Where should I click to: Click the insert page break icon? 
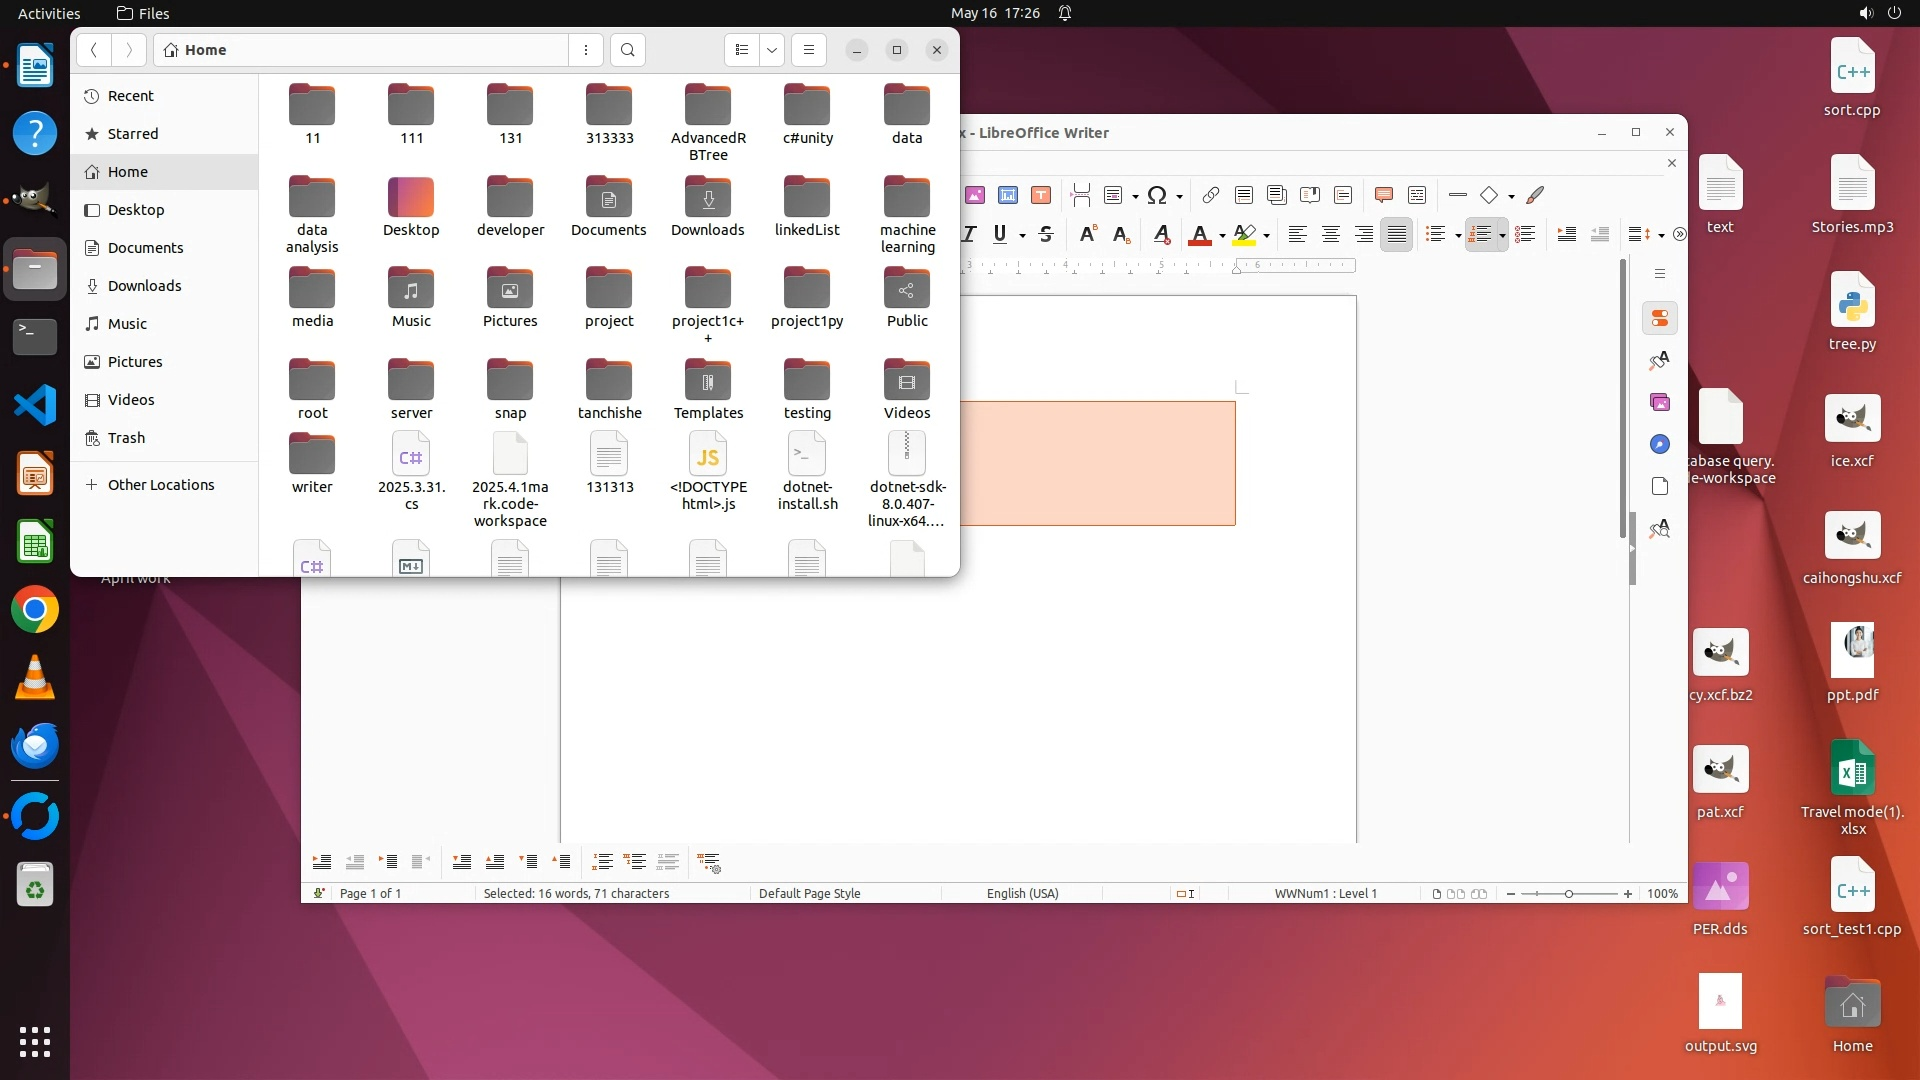pos(1080,195)
